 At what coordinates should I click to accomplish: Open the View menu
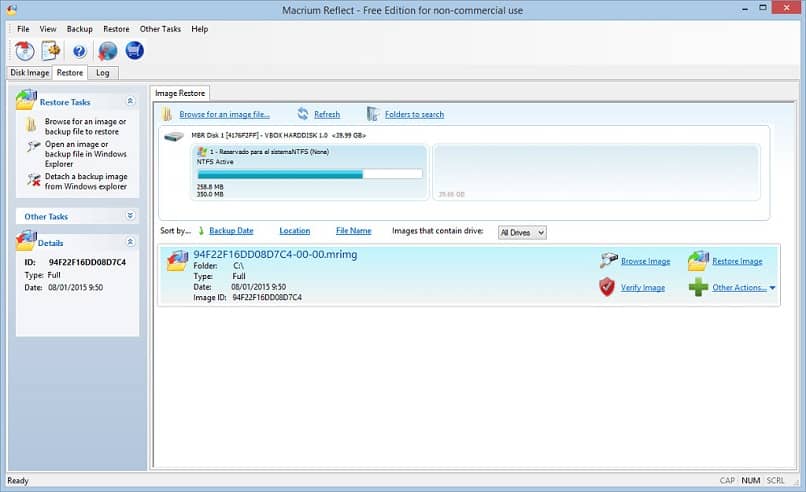(48, 29)
